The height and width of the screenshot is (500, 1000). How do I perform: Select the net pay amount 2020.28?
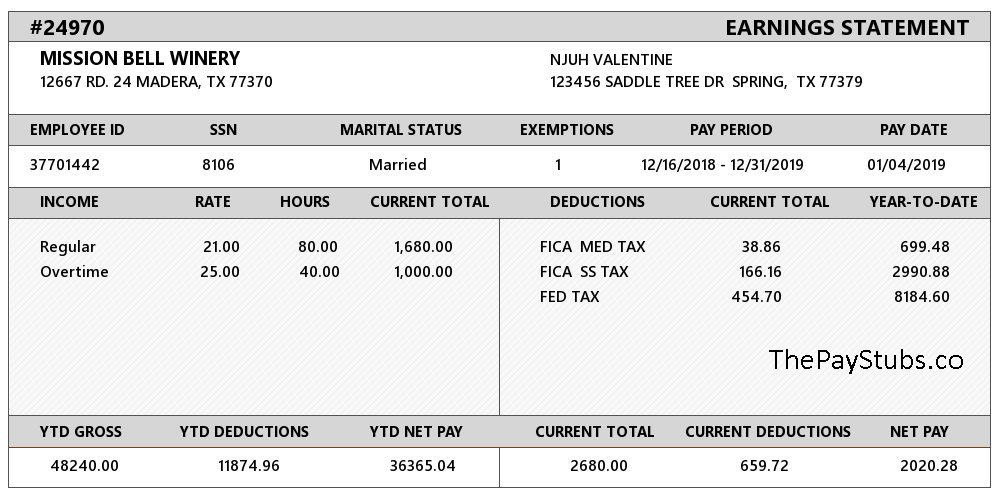click(x=928, y=466)
